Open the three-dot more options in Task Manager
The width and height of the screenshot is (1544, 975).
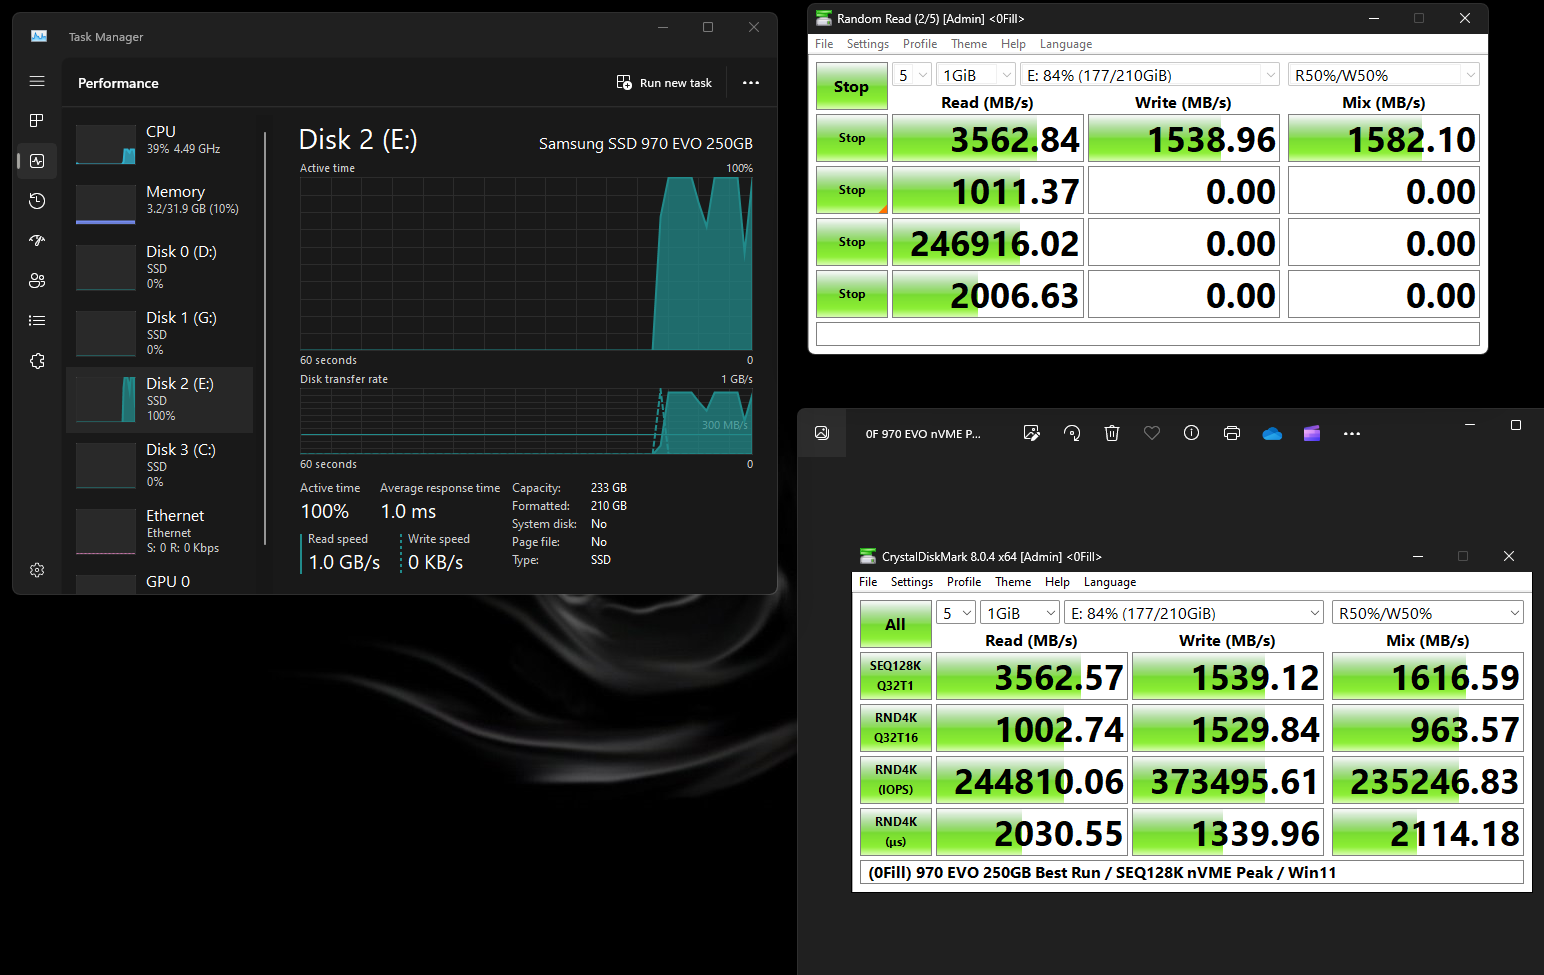[751, 83]
